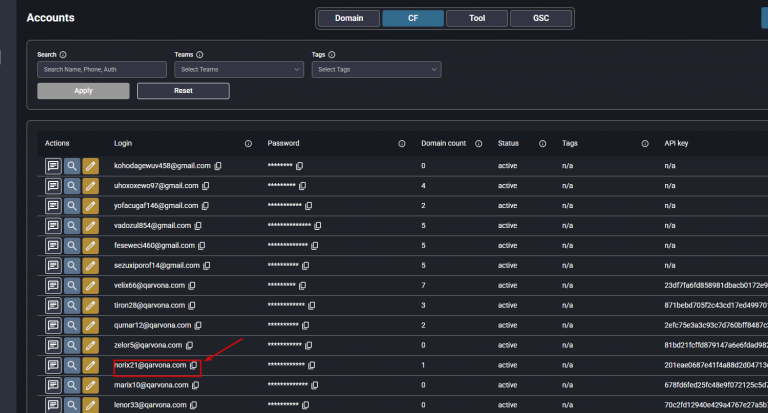This screenshot has width=768, height=413.
Task: Copy the login vadozul854@gmail.com
Action: [198, 226]
